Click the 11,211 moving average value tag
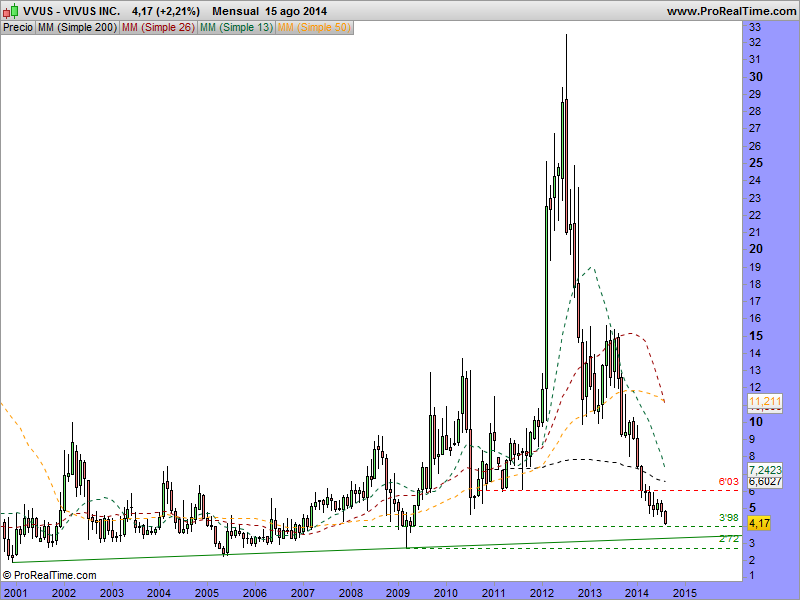The image size is (800, 600). (765, 402)
